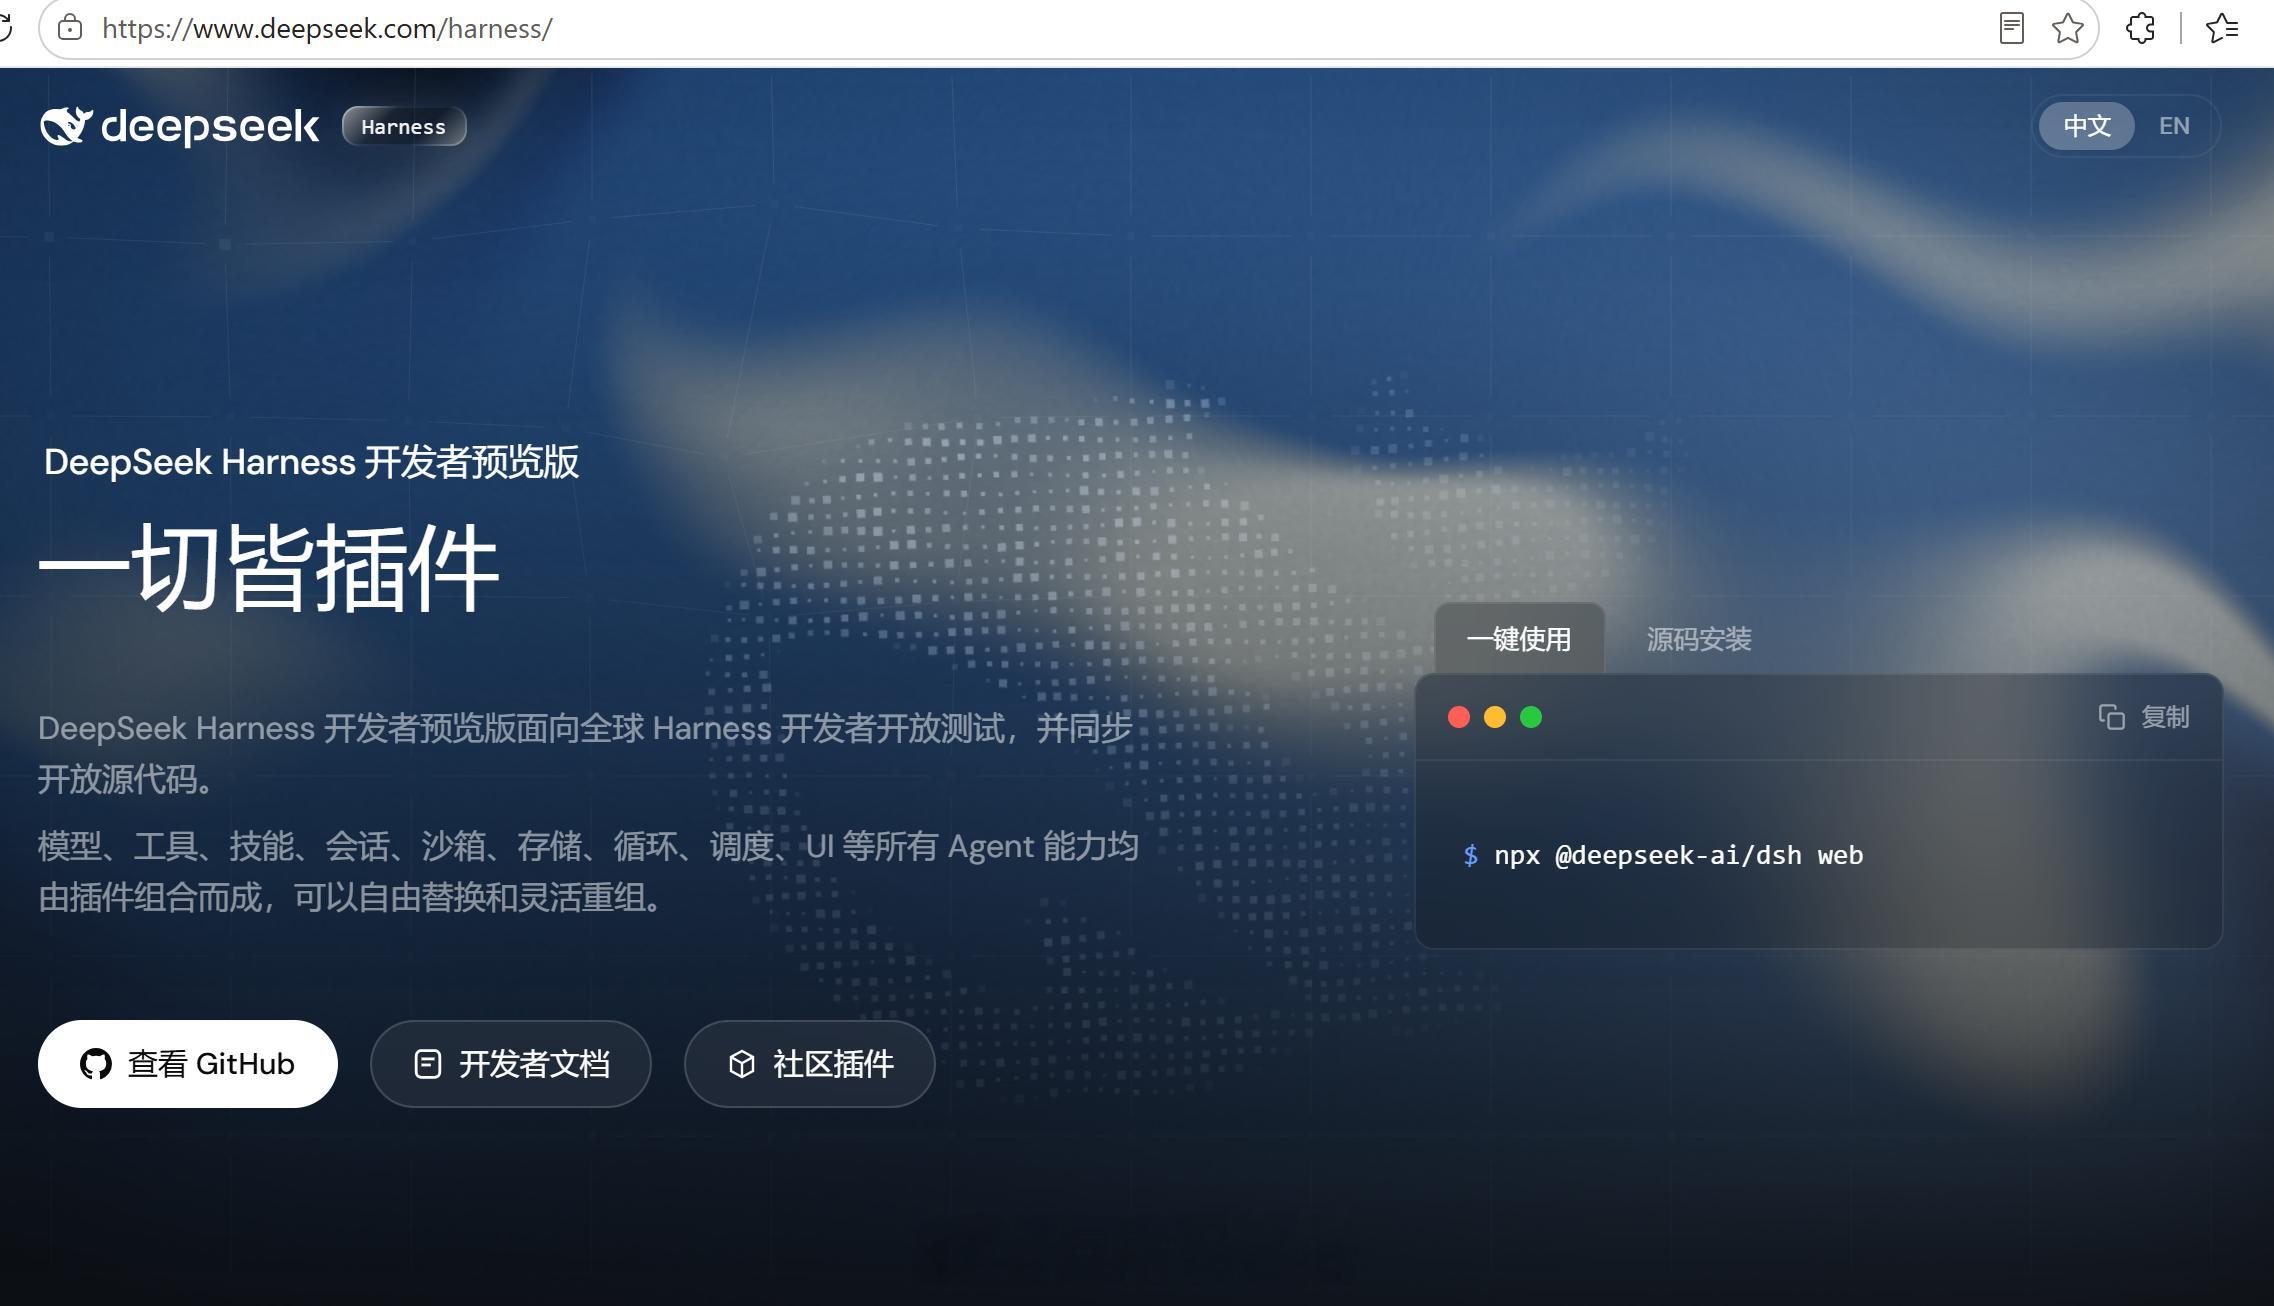Select the 源码安装 tab
The image size is (2274, 1306).
[1699, 639]
